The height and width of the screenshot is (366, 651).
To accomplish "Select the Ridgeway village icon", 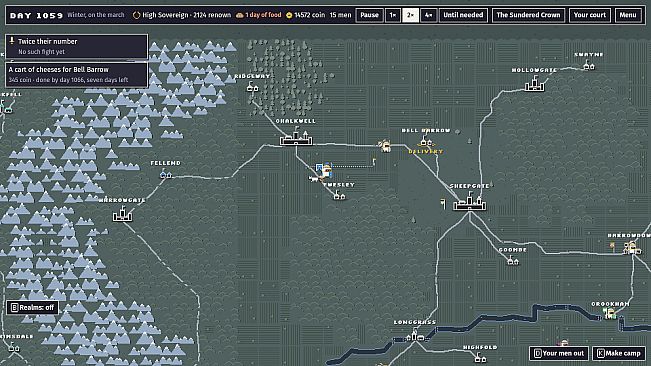I will [x=252, y=87].
